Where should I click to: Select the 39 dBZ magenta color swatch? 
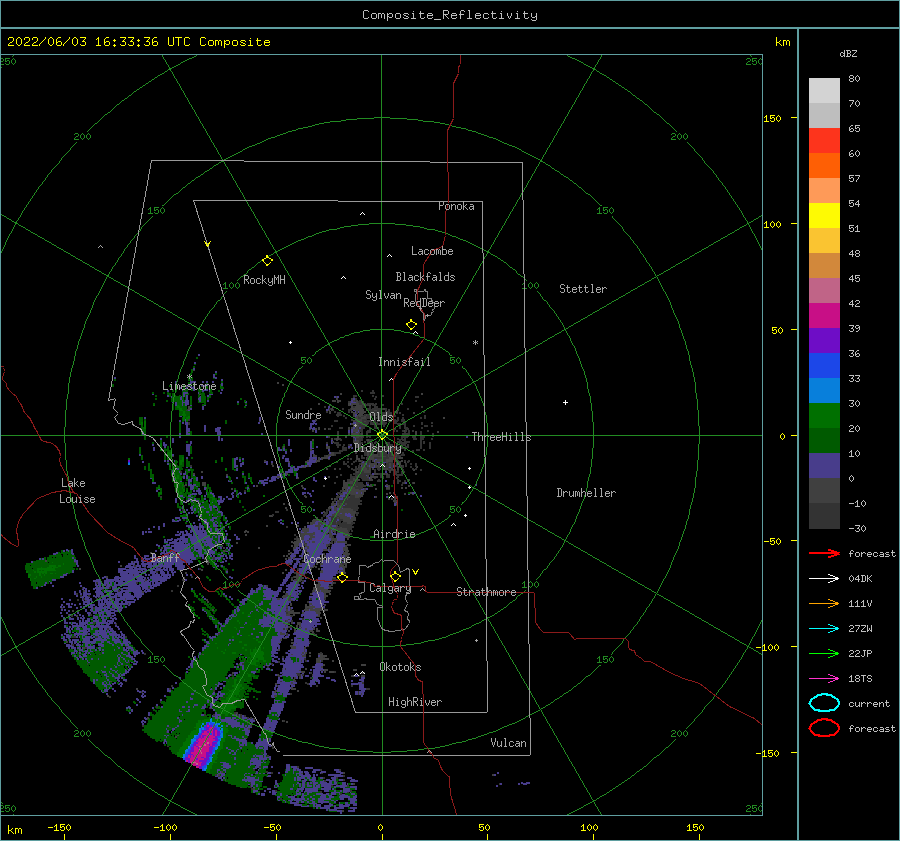click(x=824, y=315)
